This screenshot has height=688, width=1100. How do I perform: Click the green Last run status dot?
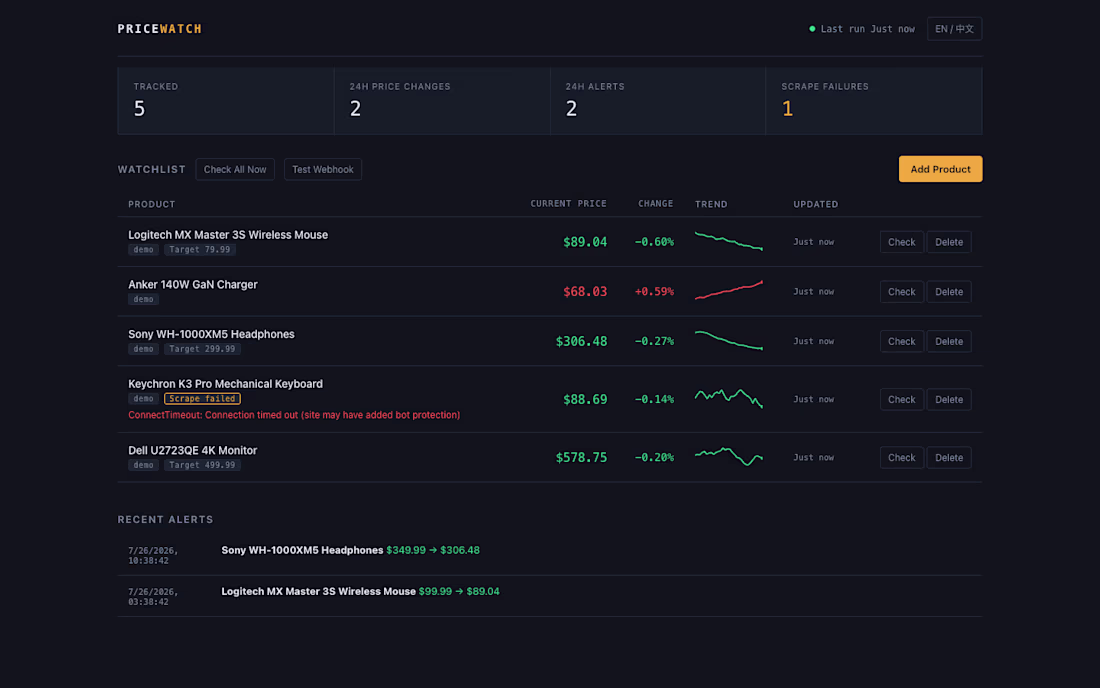[x=812, y=29]
